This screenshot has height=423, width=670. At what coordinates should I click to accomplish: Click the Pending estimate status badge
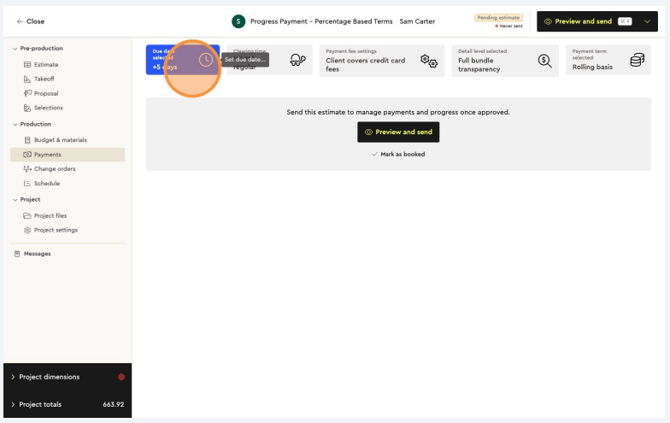pyautogui.click(x=499, y=17)
